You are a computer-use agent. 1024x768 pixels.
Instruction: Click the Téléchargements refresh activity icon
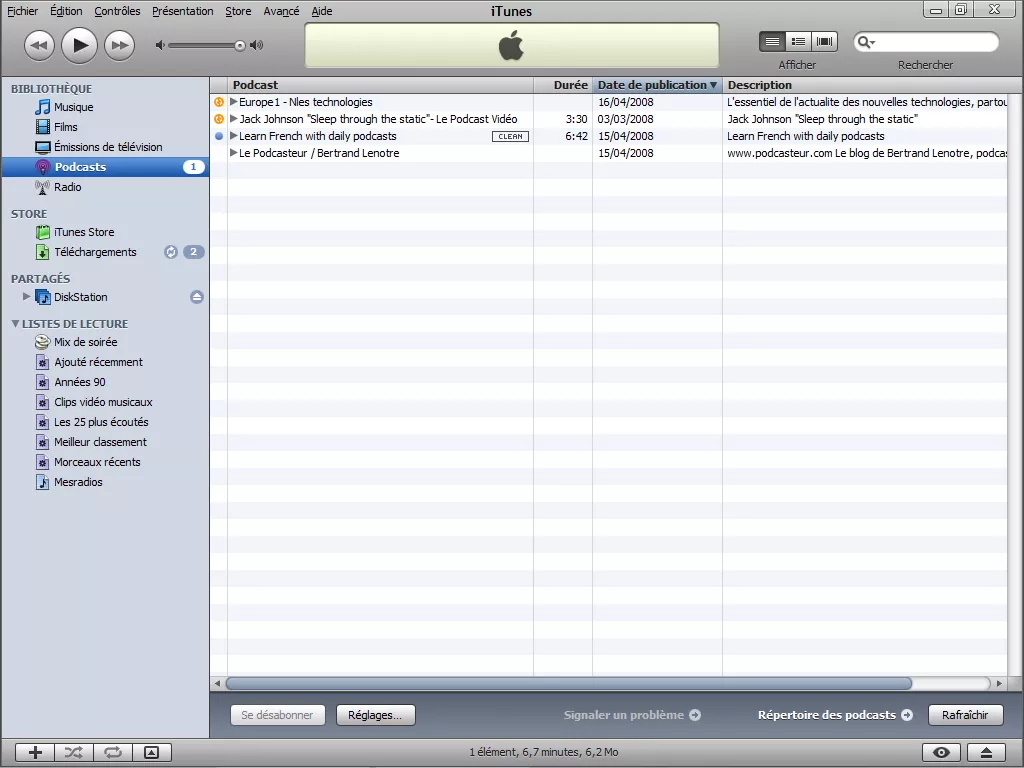(171, 252)
